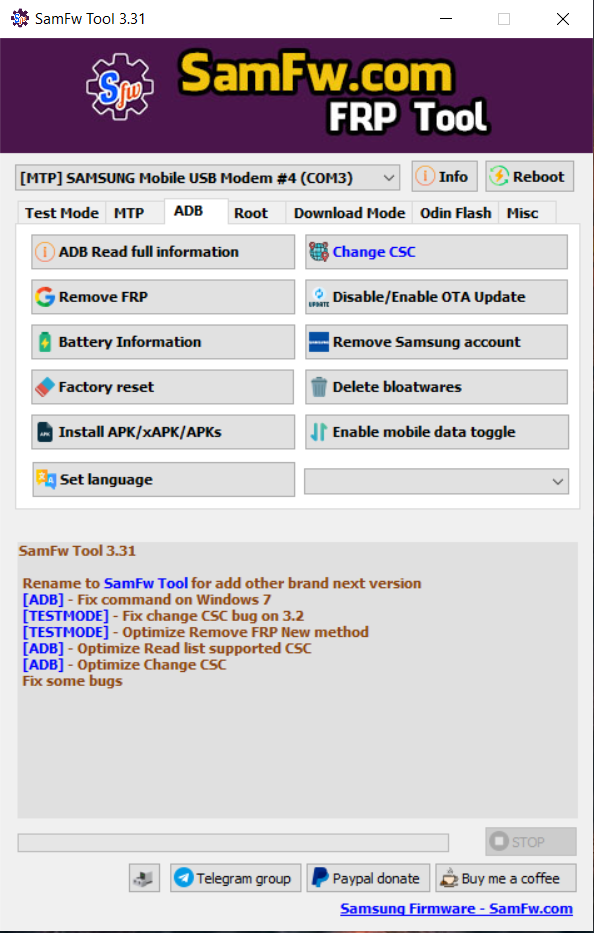Click the globe icon on Change CSC
Screen dimensions: 594x933
[x=319, y=252]
